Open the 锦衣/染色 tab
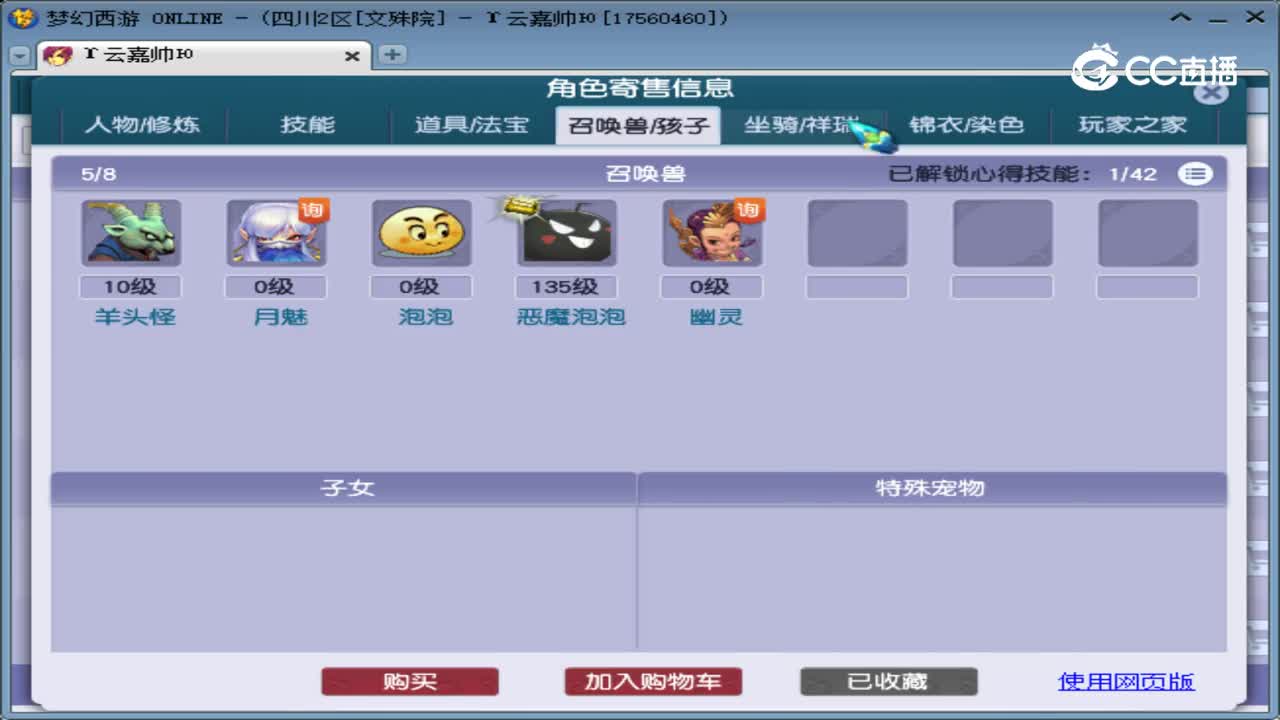1280x720 pixels. click(x=967, y=125)
